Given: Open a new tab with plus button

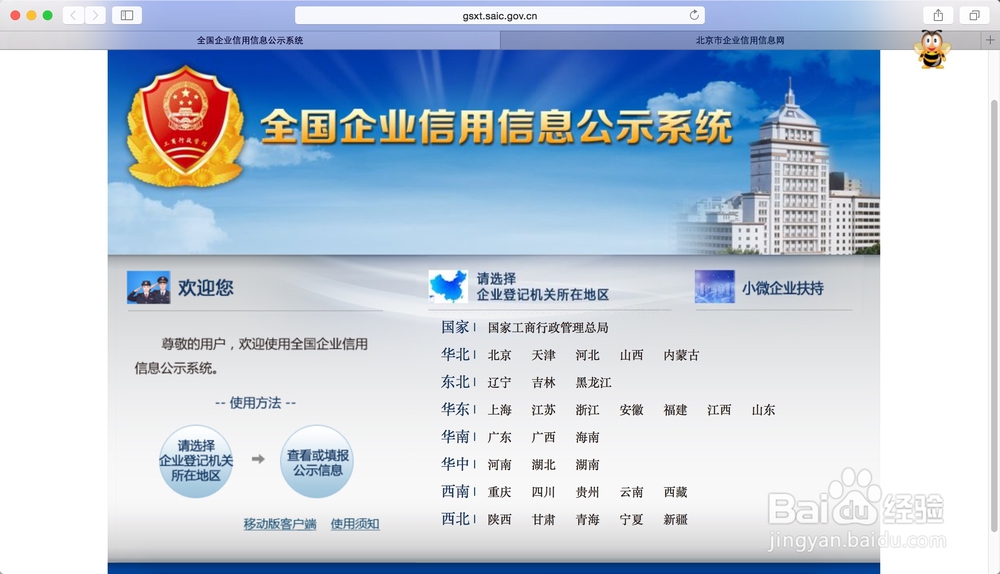Looking at the screenshot, I should coord(990,40).
